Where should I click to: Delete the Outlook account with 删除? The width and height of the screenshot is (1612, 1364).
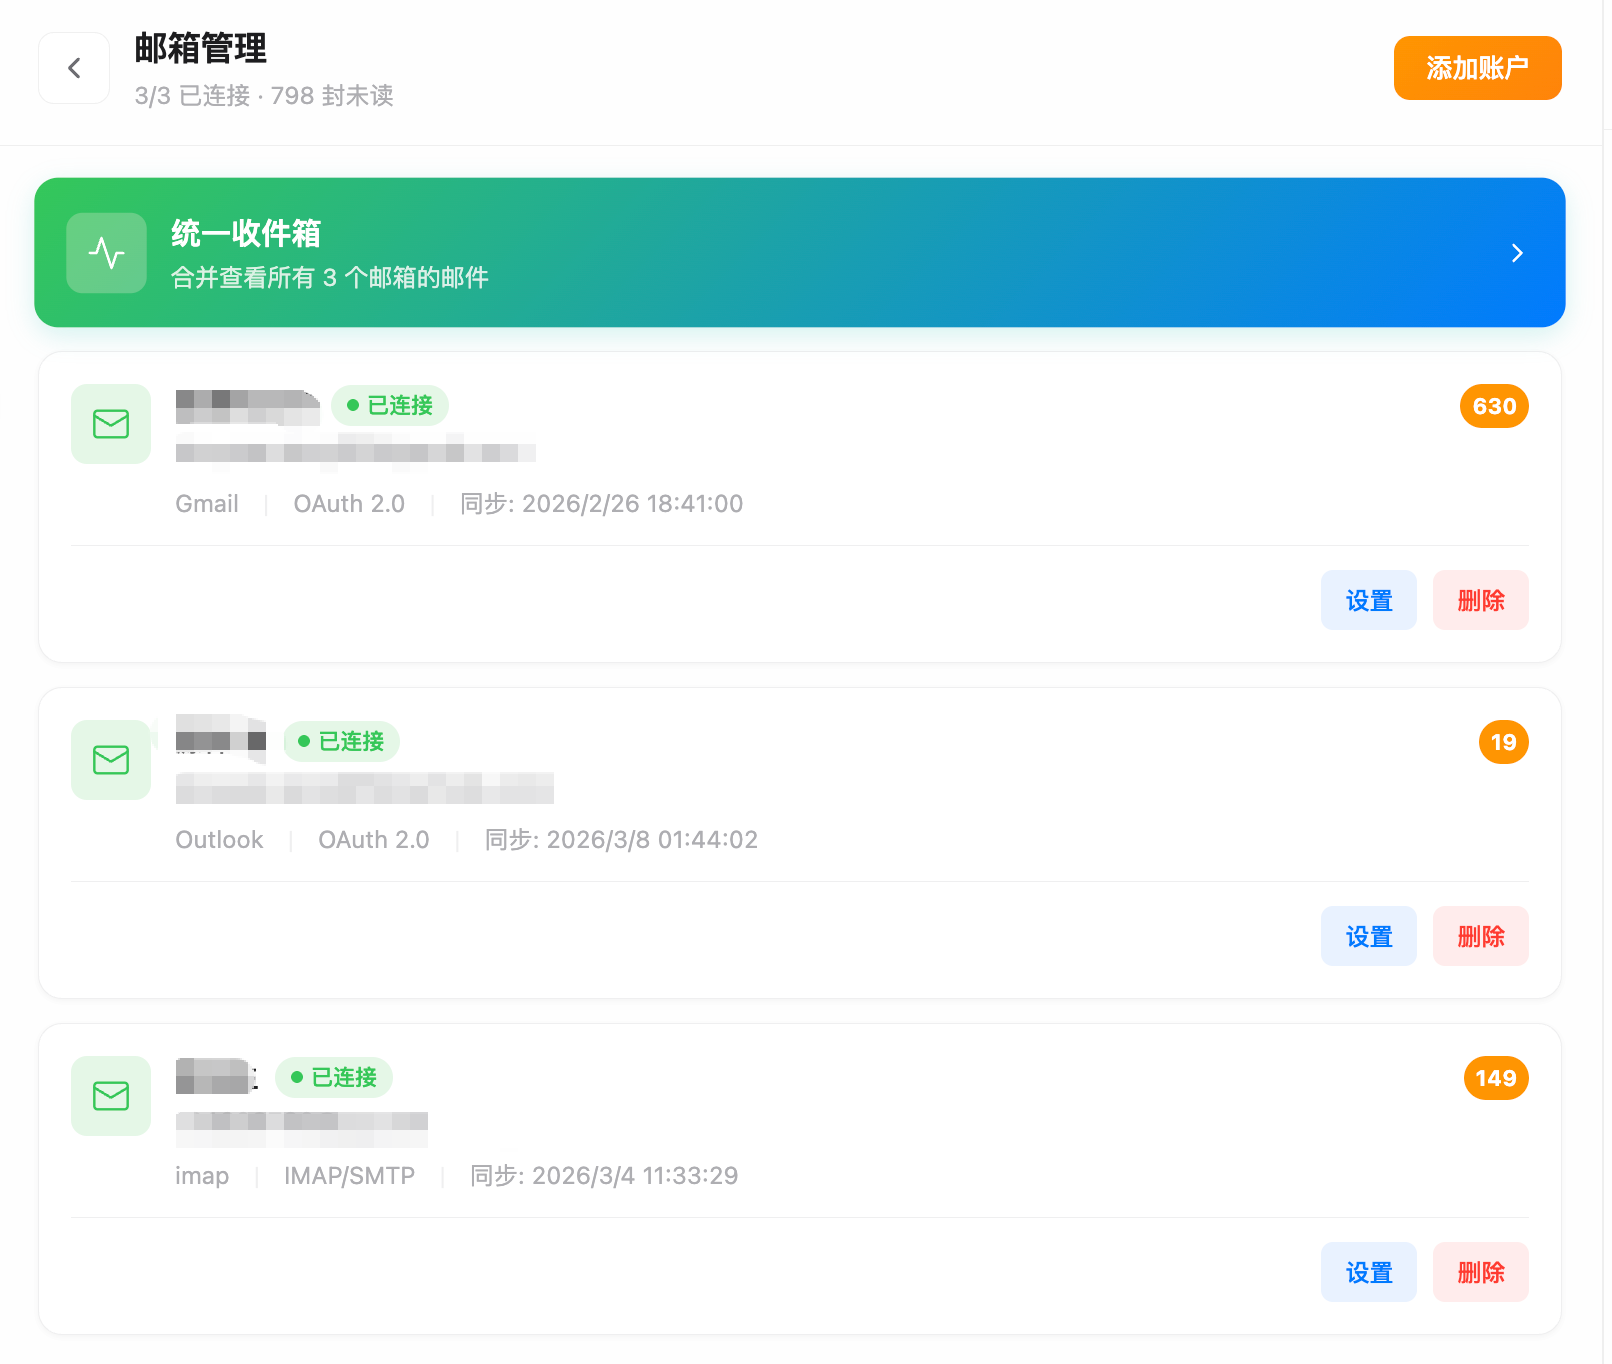tap(1481, 936)
